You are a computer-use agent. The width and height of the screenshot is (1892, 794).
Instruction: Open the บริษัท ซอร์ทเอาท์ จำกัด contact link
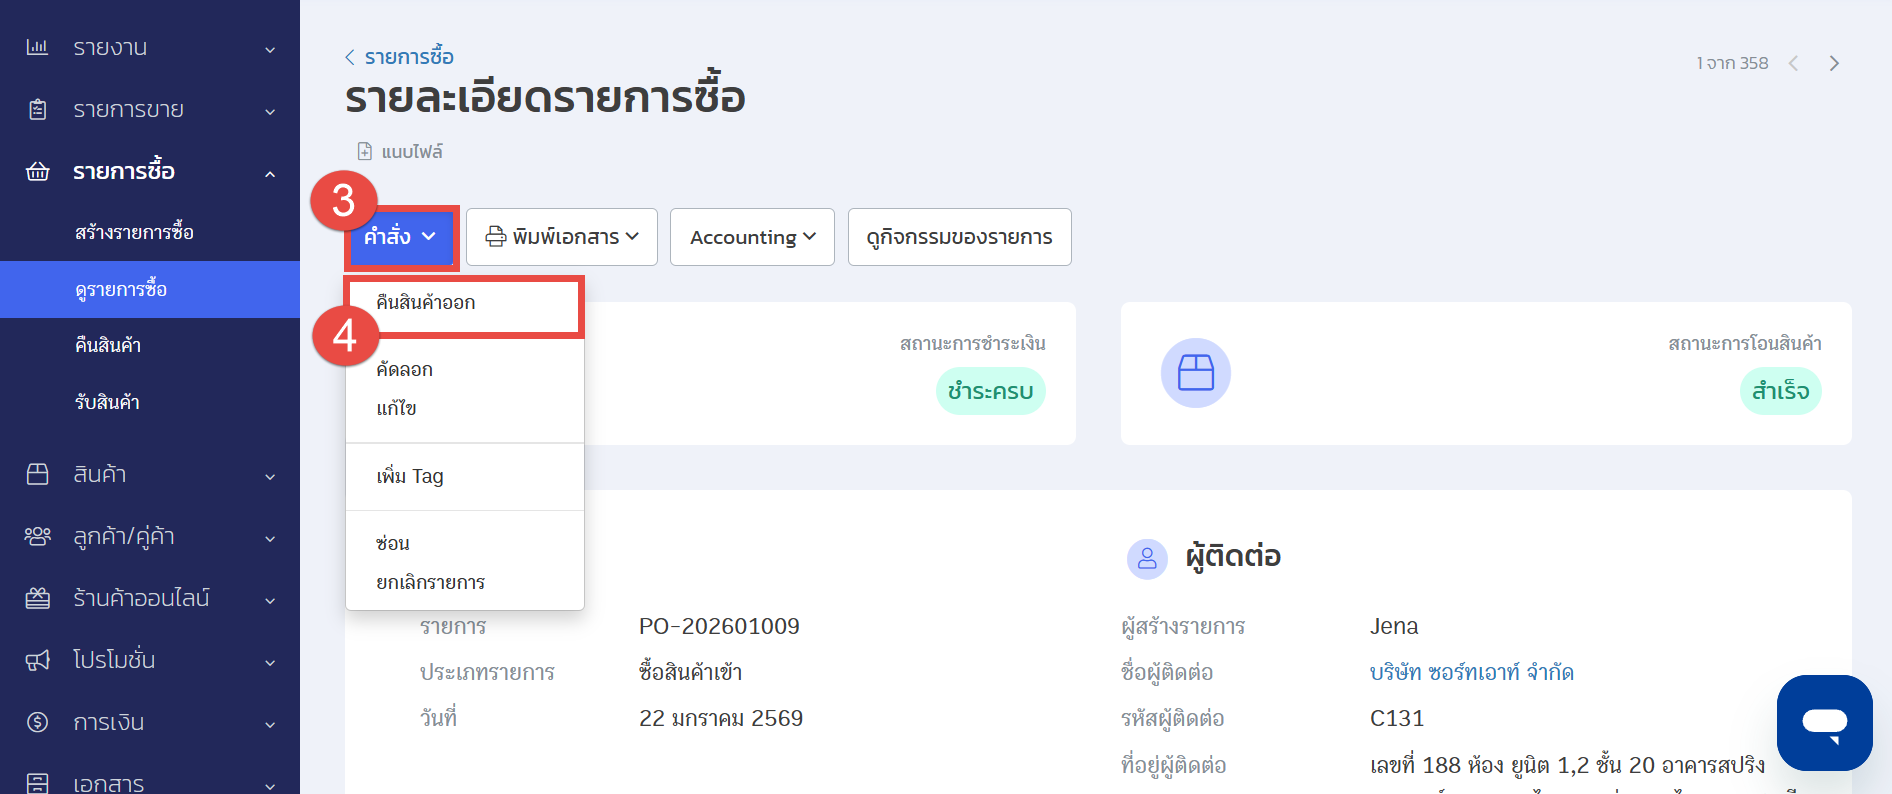click(x=1471, y=672)
